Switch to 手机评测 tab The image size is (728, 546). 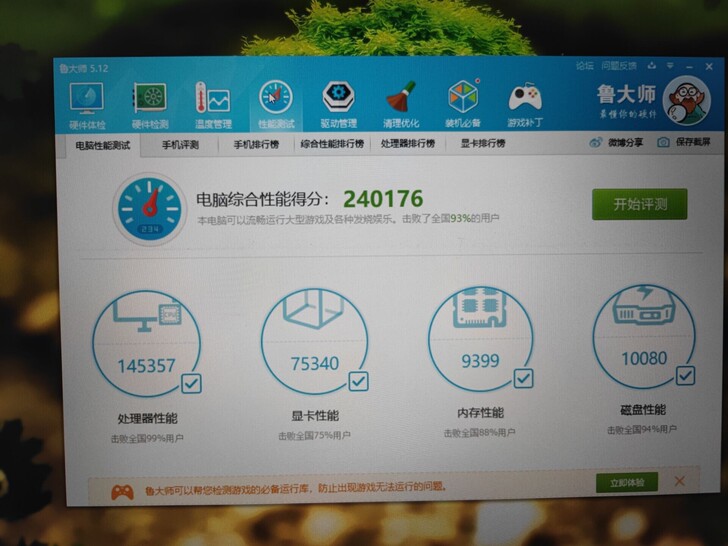(180, 145)
